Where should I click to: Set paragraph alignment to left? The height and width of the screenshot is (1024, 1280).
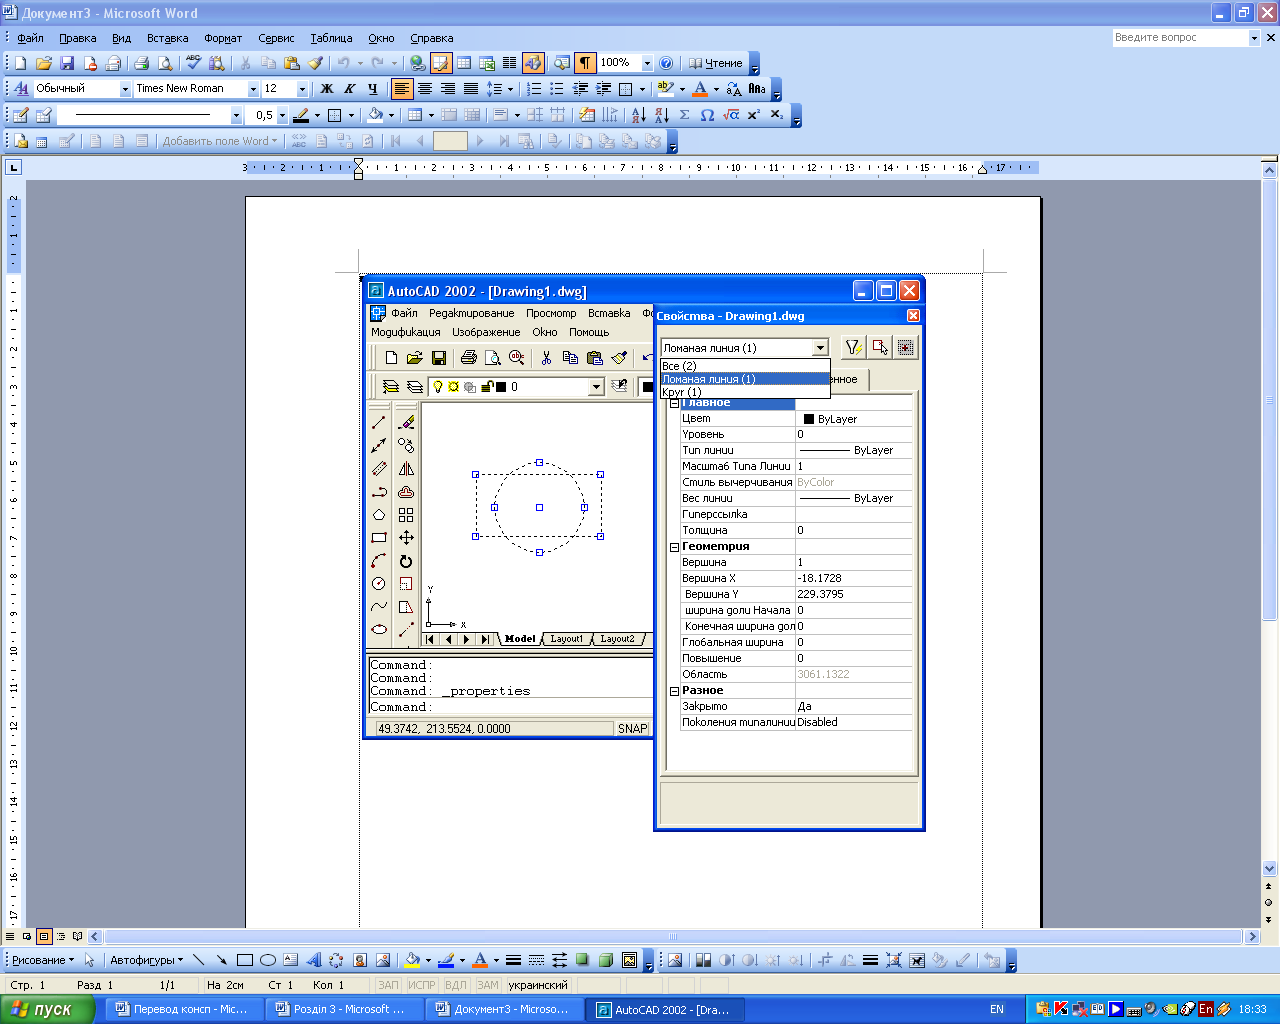[402, 89]
